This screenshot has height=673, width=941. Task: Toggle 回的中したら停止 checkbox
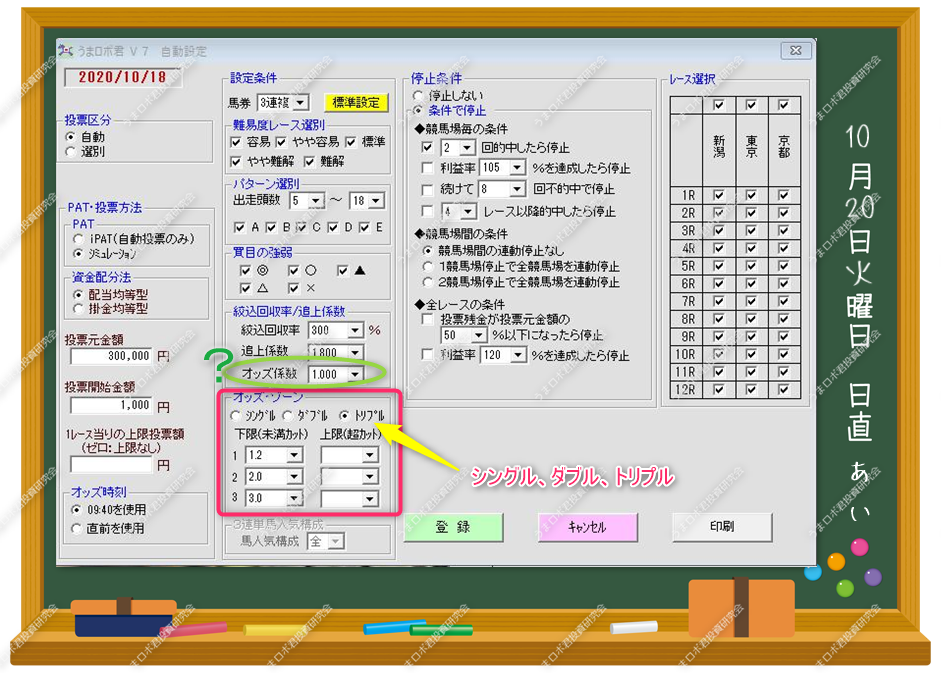427,147
